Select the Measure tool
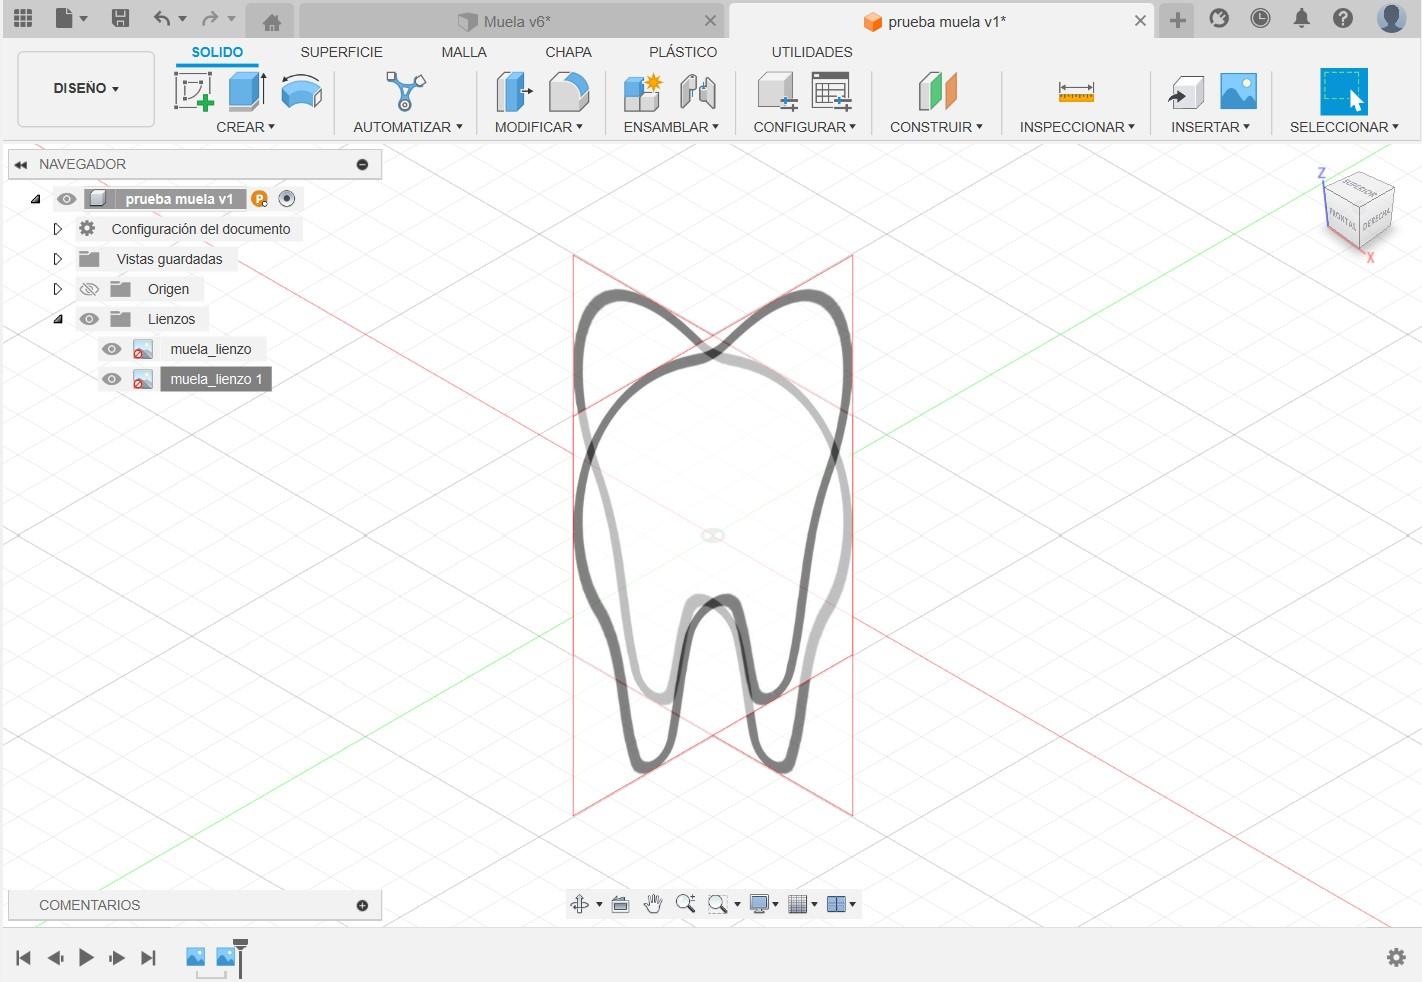 coord(1076,91)
